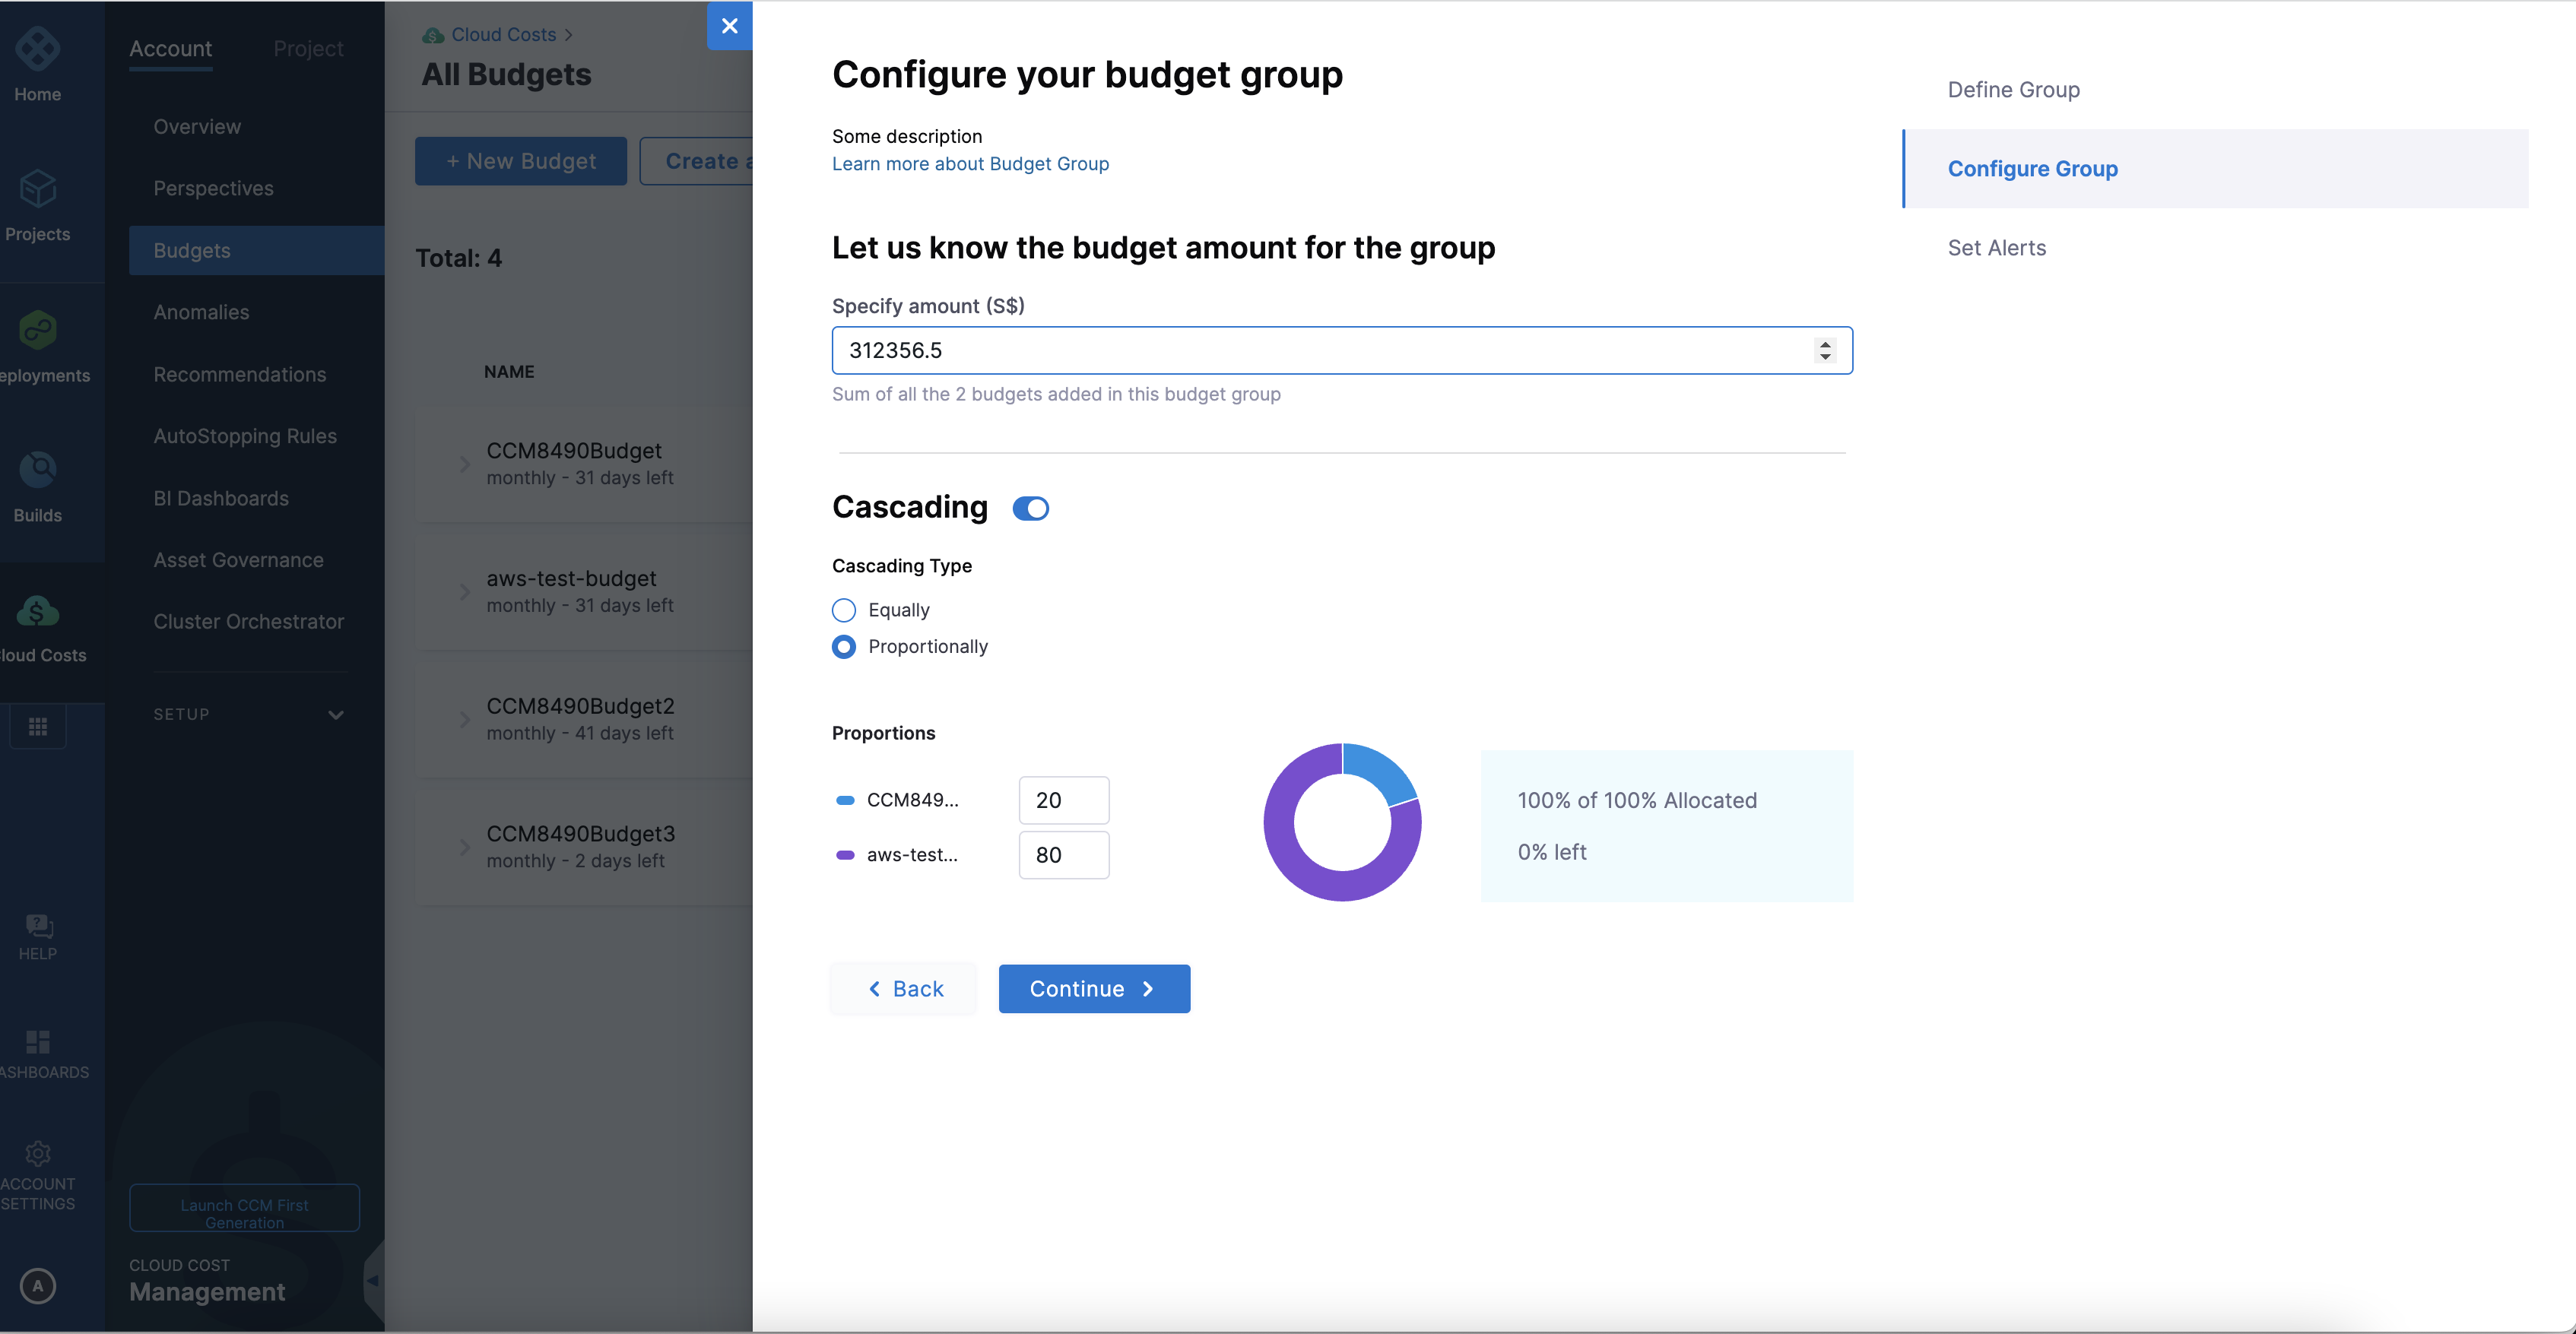Open Anomalies in sidebar
The image size is (2576, 1334).
point(201,312)
